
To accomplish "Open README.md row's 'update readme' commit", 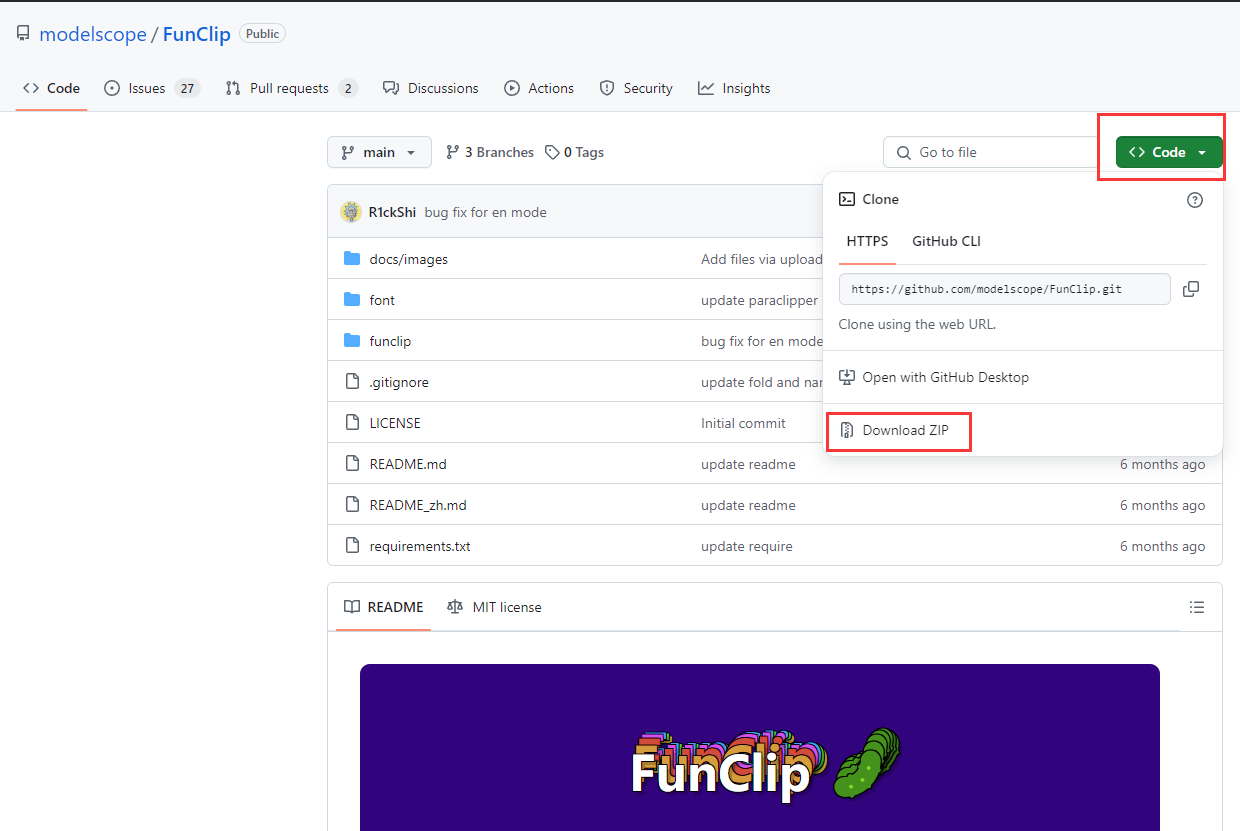I will [x=748, y=464].
